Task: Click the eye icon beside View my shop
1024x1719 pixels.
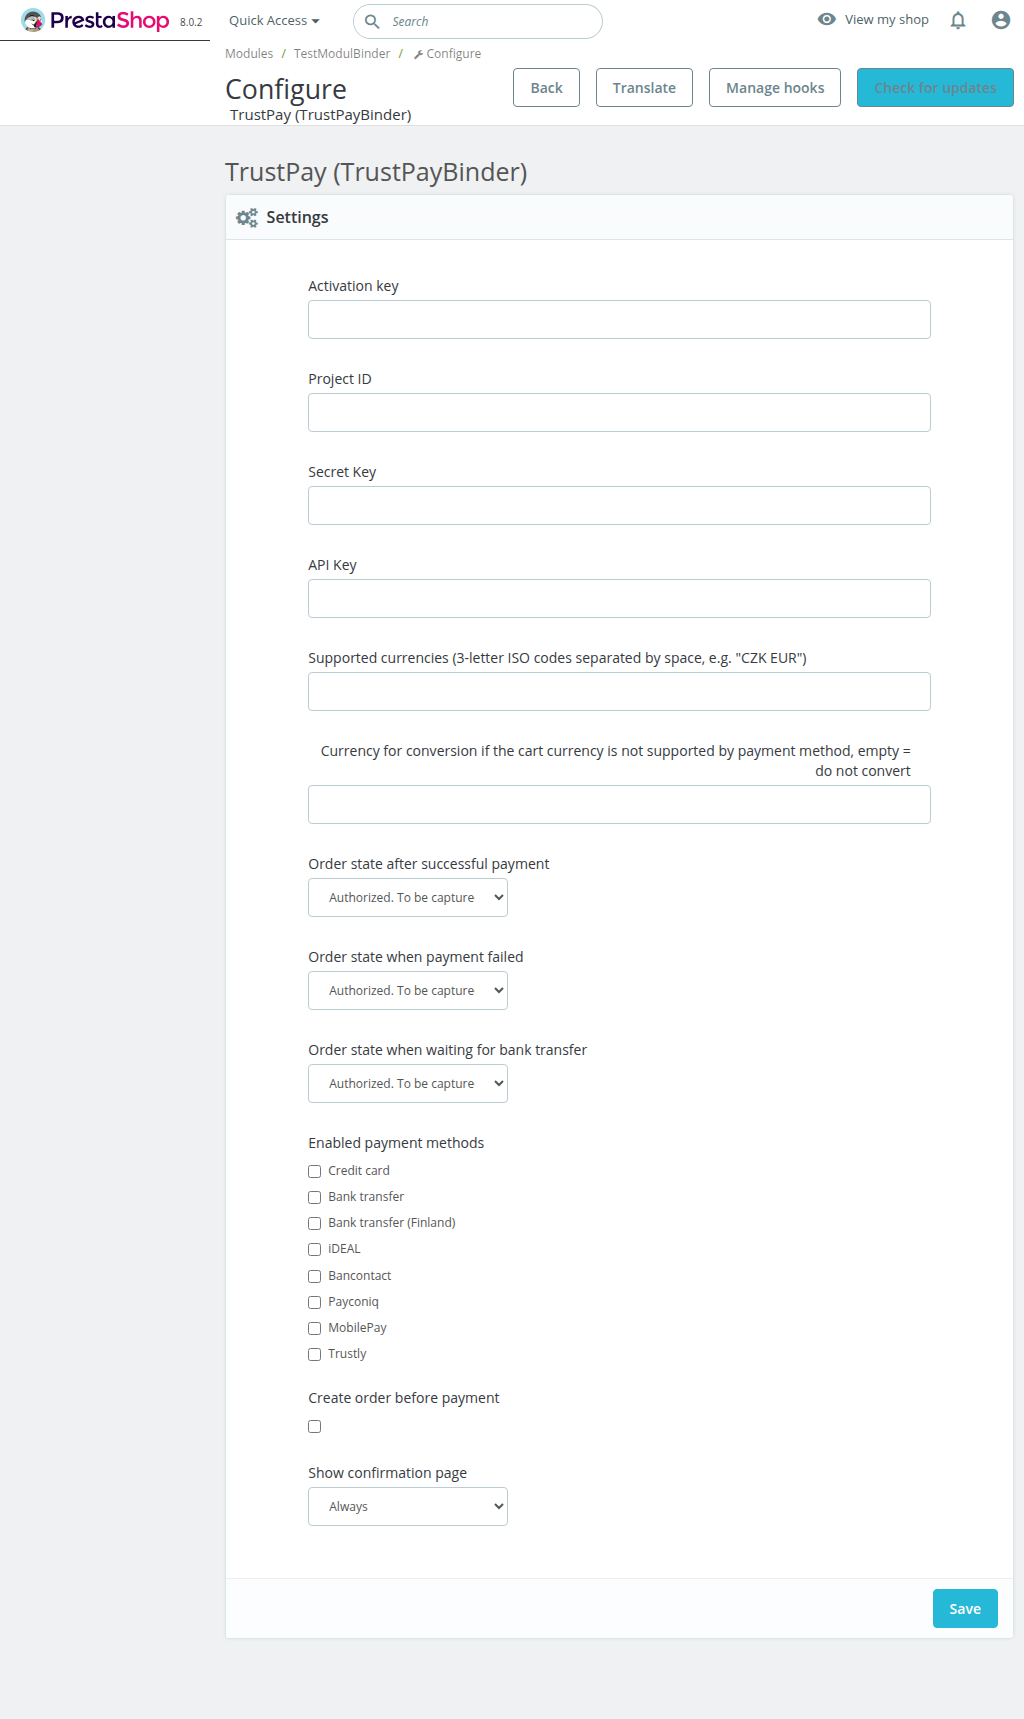Action: tap(827, 19)
